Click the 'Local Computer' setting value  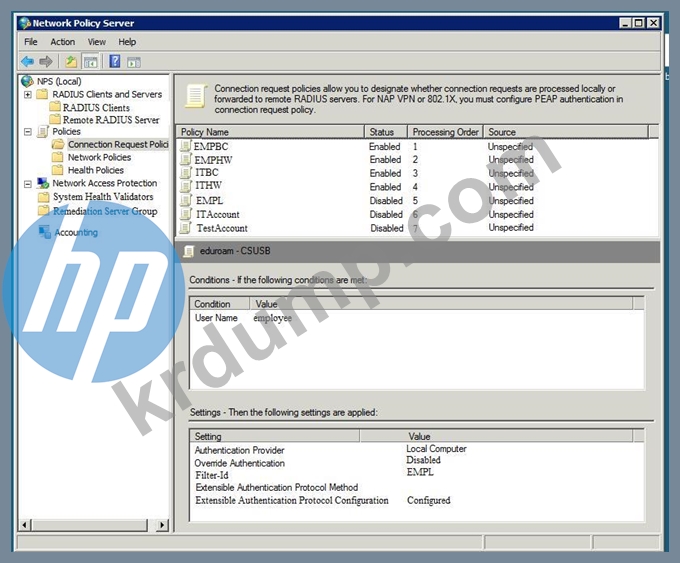(x=436, y=449)
